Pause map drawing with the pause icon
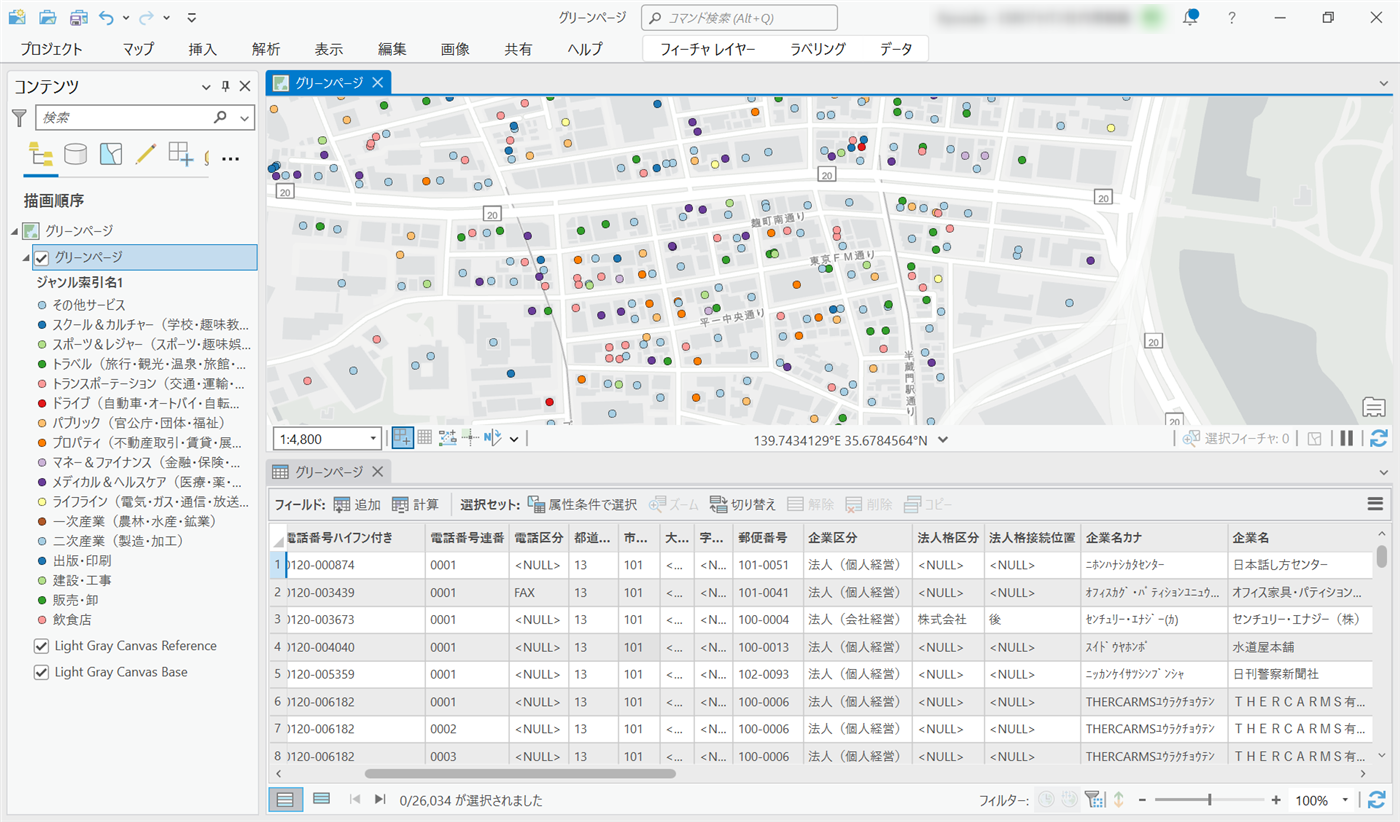The width and height of the screenshot is (1400, 822). (x=1347, y=438)
